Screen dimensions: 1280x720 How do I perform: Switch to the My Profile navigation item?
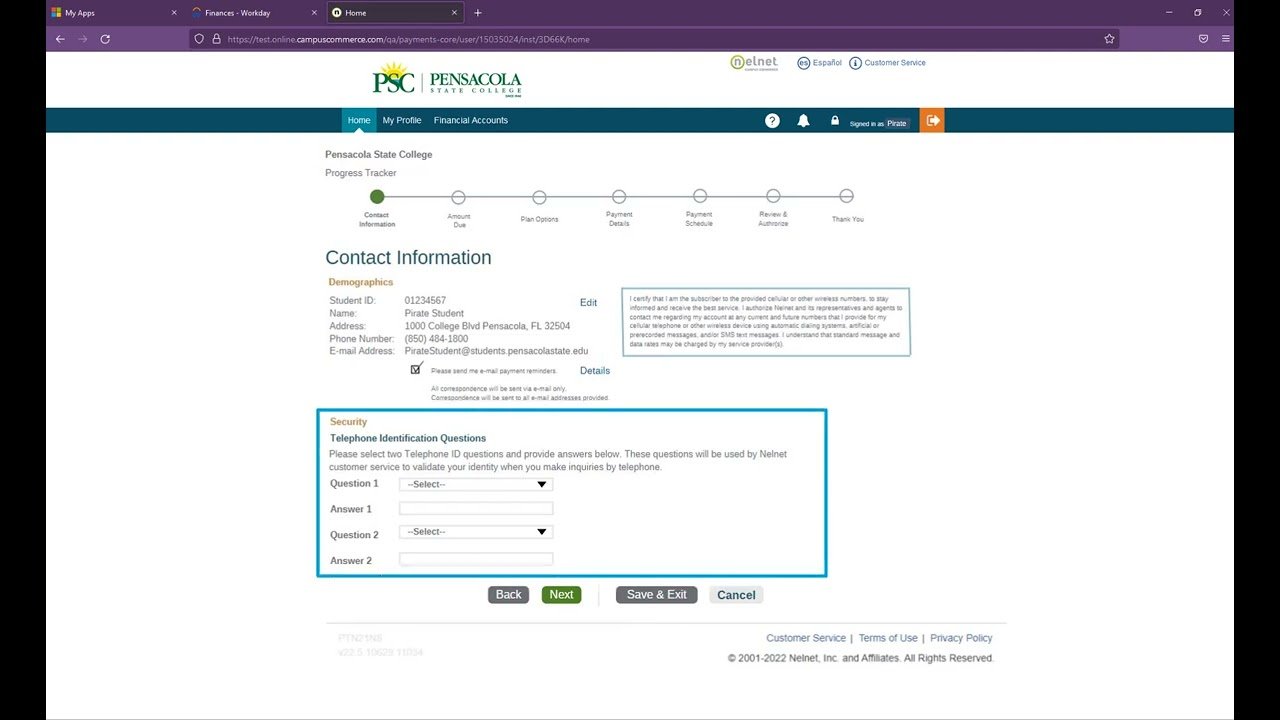(401, 120)
